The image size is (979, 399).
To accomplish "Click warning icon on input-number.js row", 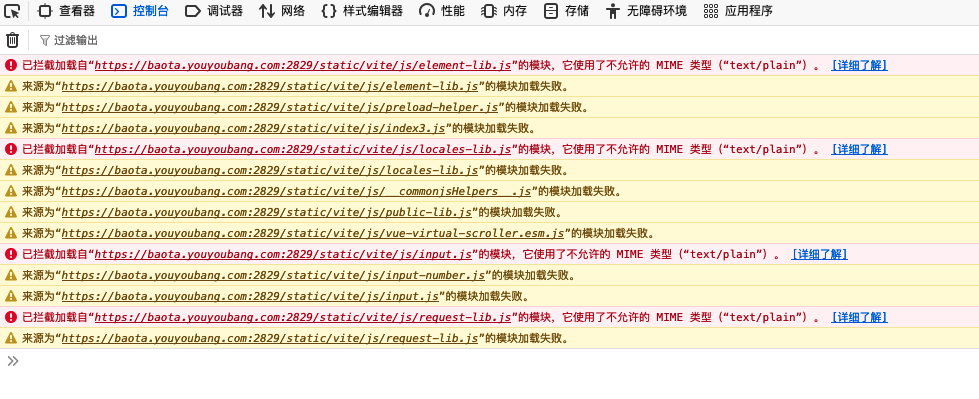I will tap(11, 275).
